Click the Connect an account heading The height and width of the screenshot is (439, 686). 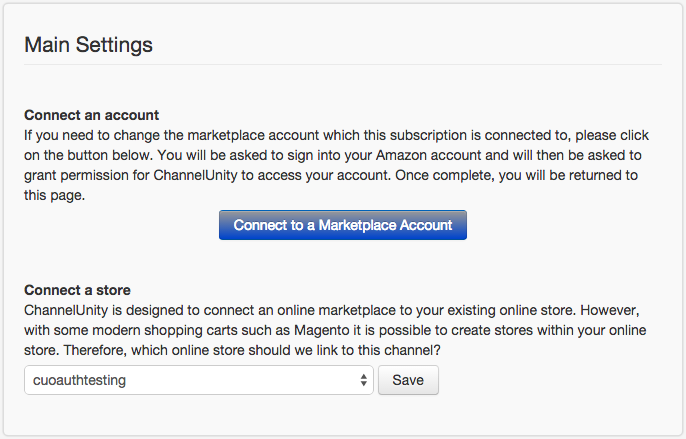click(x=91, y=115)
